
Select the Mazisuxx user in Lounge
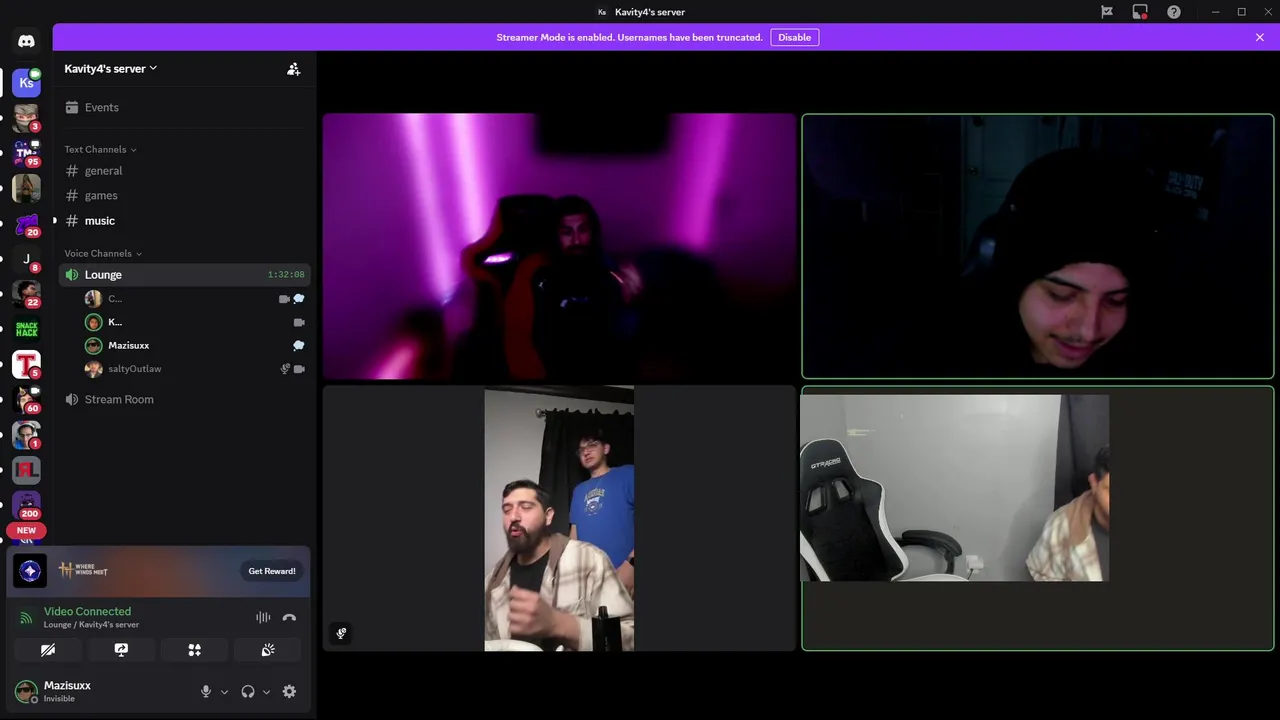pyautogui.click(x=195, y=345)
